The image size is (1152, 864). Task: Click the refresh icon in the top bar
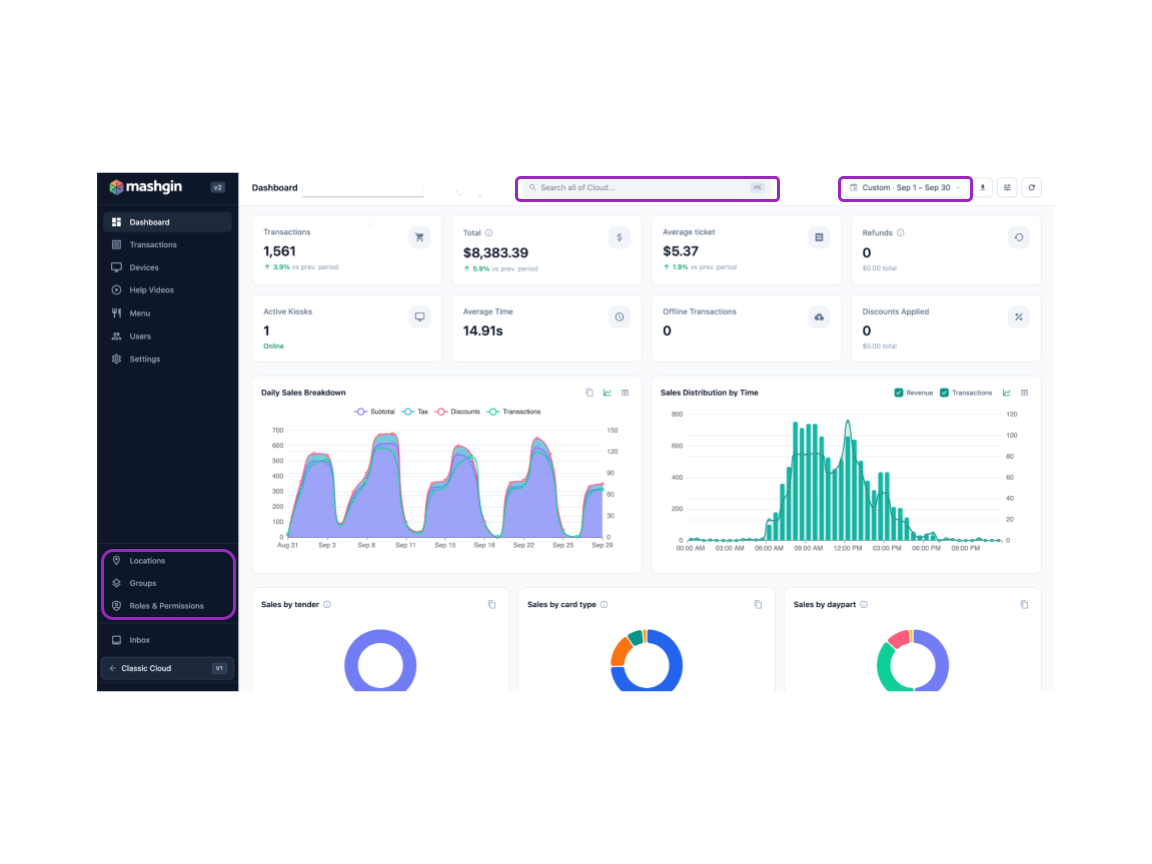pyautogui.click(x=1032, y=188)
